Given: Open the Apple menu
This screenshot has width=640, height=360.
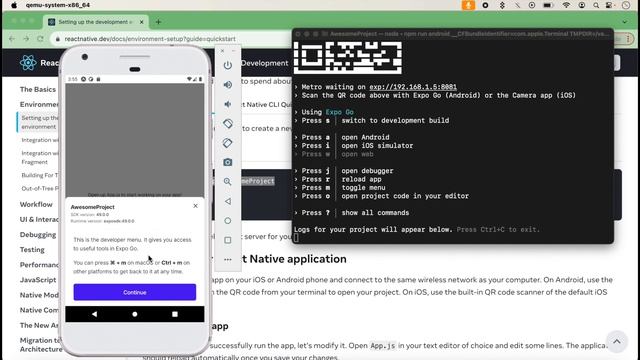Looking at the screenshot, I should tap(14, 5).
